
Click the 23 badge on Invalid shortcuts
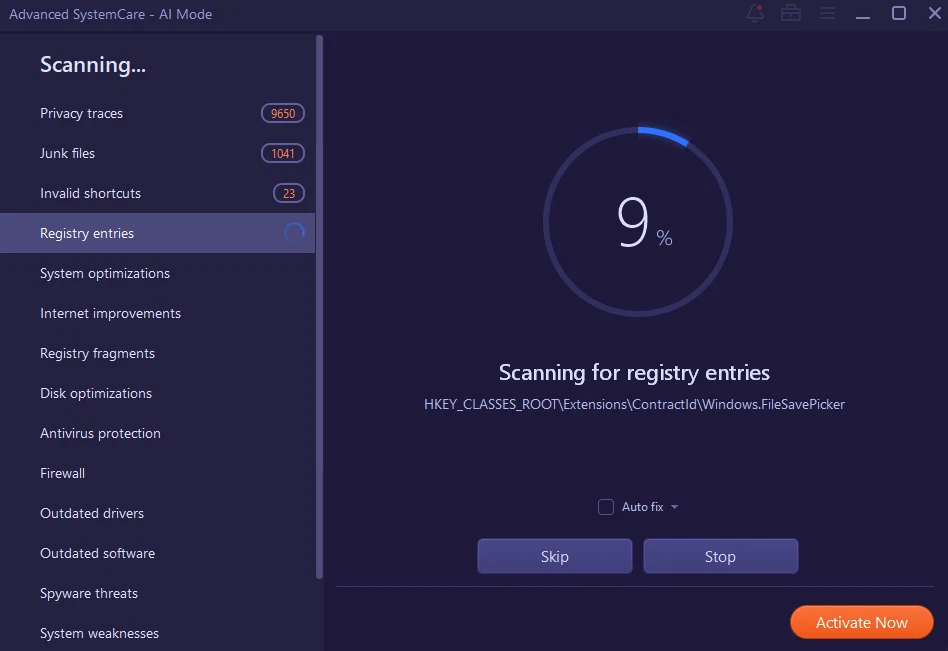[x=288, y=193]
